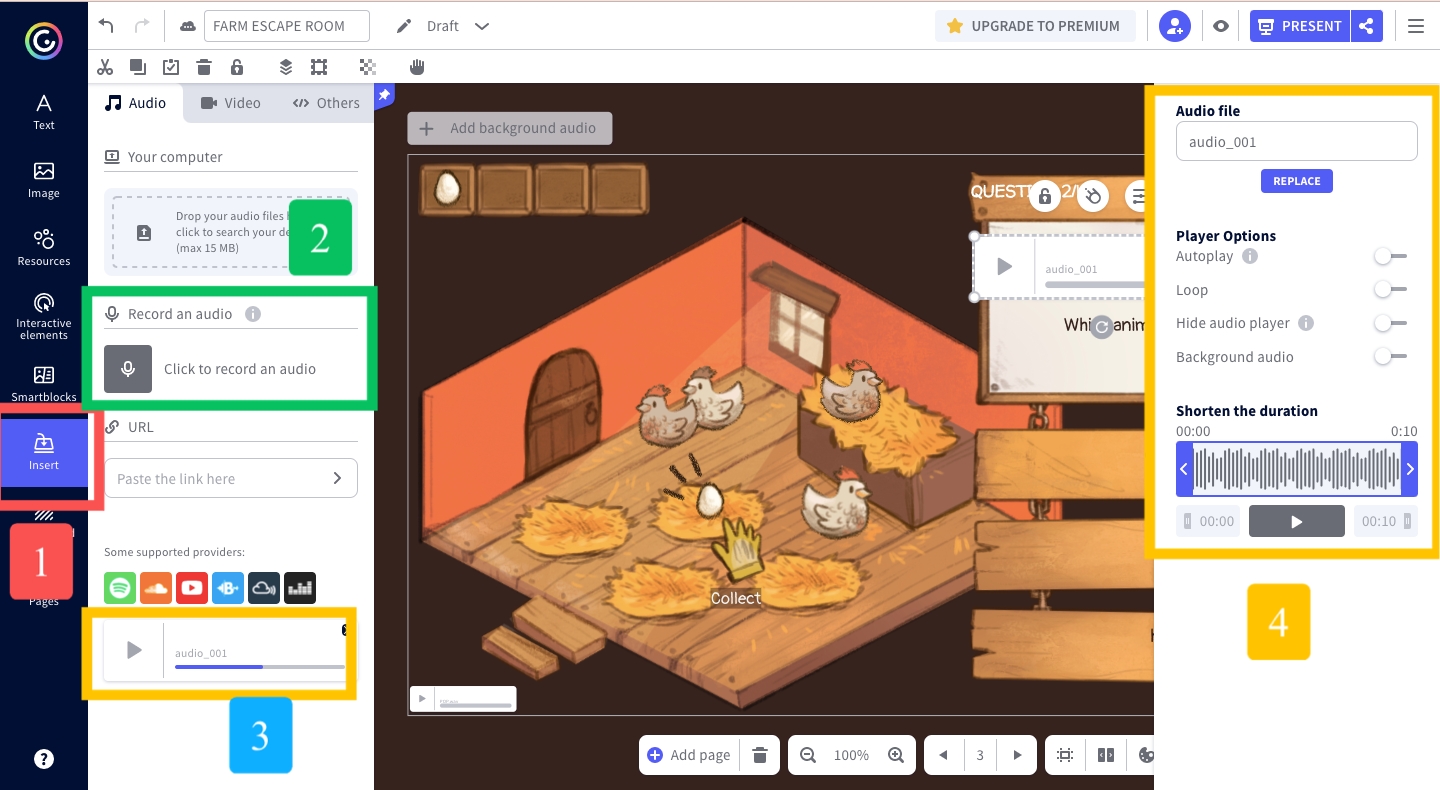Viewport: 1440px width, 790px height.
Task: Click the lock icon above the canvas audio element
Action: click(1045, 196)
